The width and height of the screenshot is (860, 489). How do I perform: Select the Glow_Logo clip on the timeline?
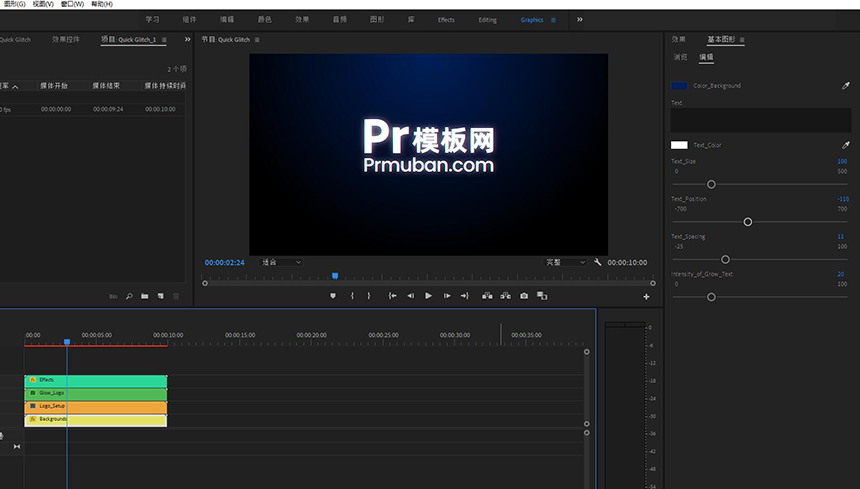click(x=96, y=394)
